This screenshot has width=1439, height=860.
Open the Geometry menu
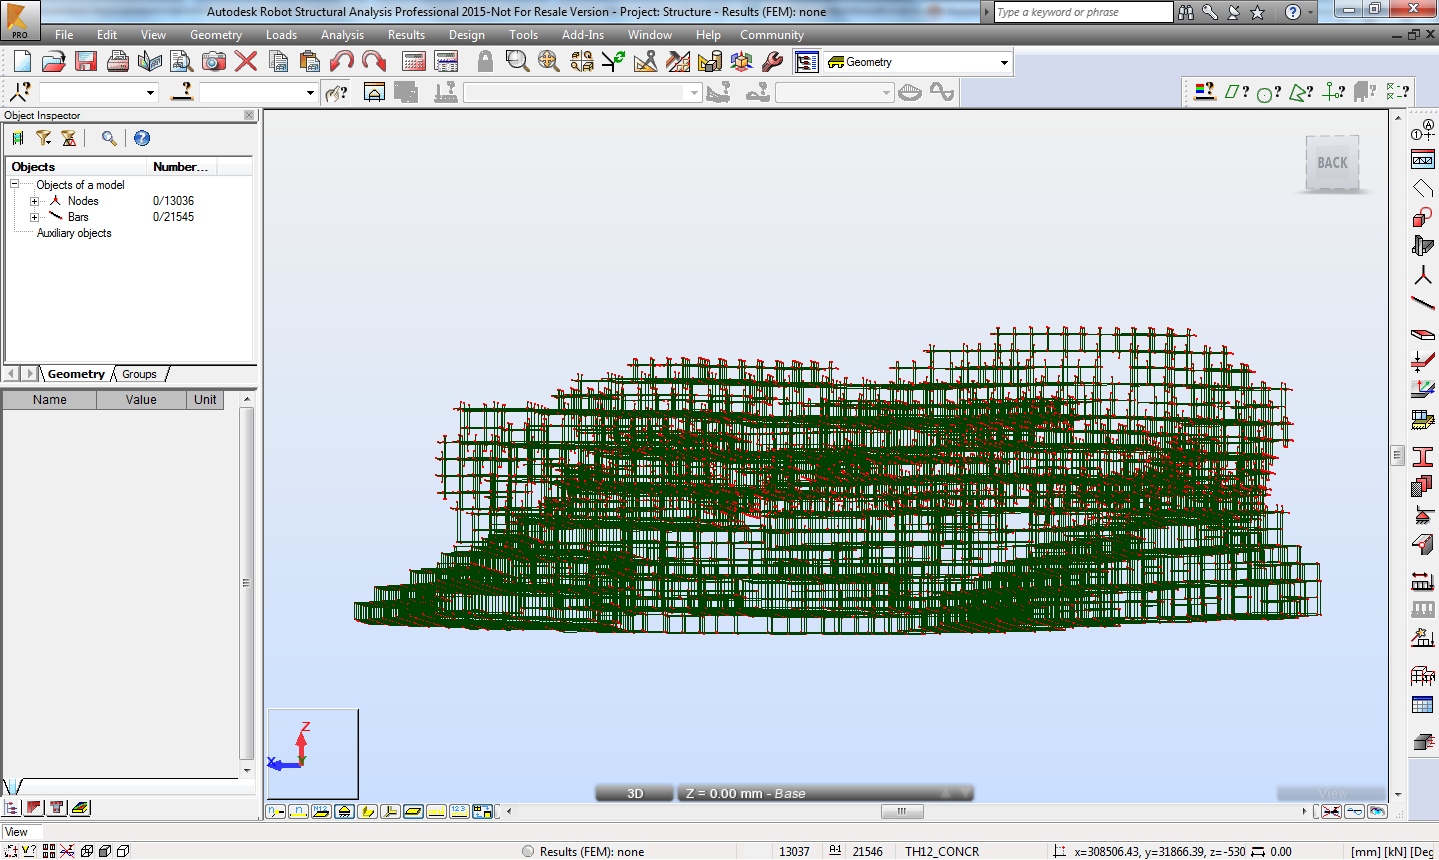(x=216, y=35)
